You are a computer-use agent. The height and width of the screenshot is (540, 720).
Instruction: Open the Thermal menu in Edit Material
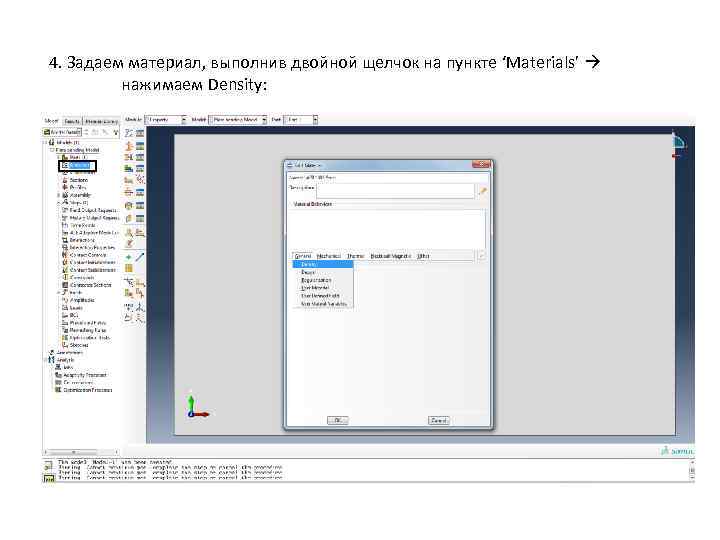[355, 256]
